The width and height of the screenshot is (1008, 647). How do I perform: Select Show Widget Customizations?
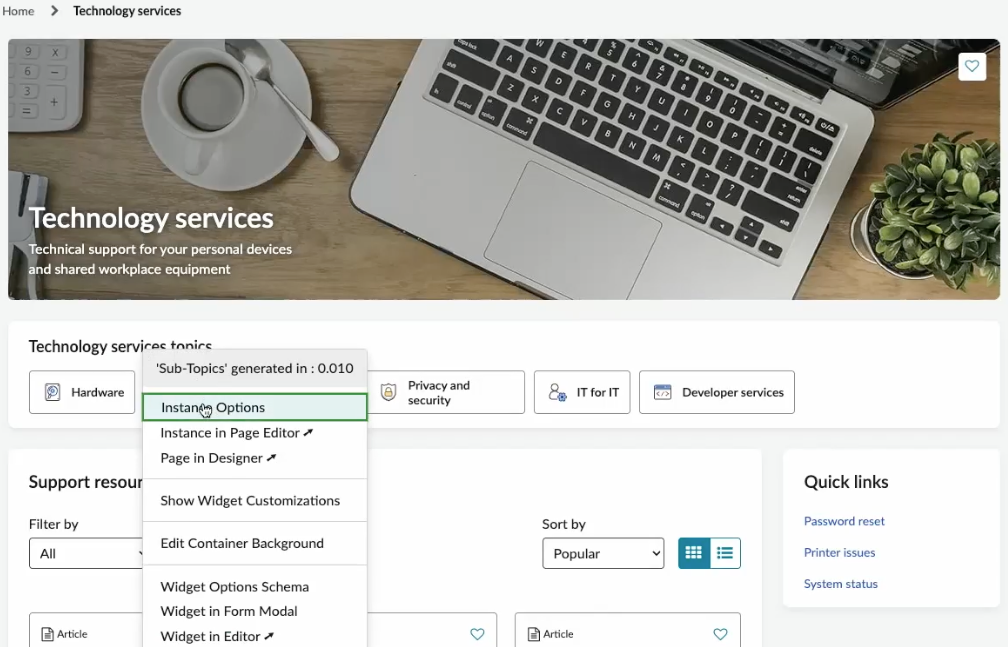[255, 500]
